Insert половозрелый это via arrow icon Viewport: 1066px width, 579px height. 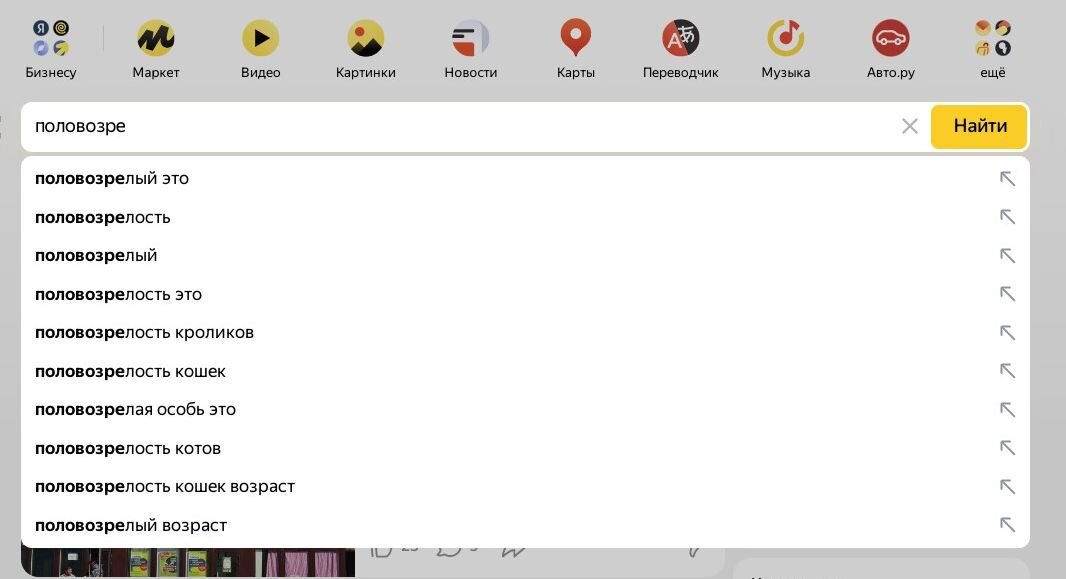pyautogui.click(x=1007, y=179)
